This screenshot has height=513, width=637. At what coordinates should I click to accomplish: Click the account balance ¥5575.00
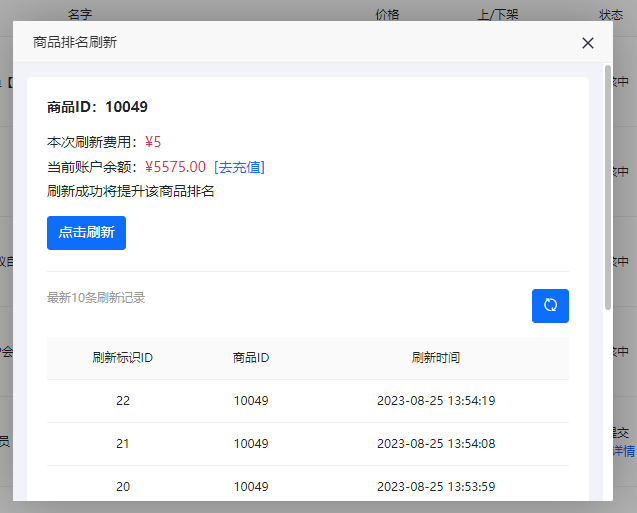[175, 167]
